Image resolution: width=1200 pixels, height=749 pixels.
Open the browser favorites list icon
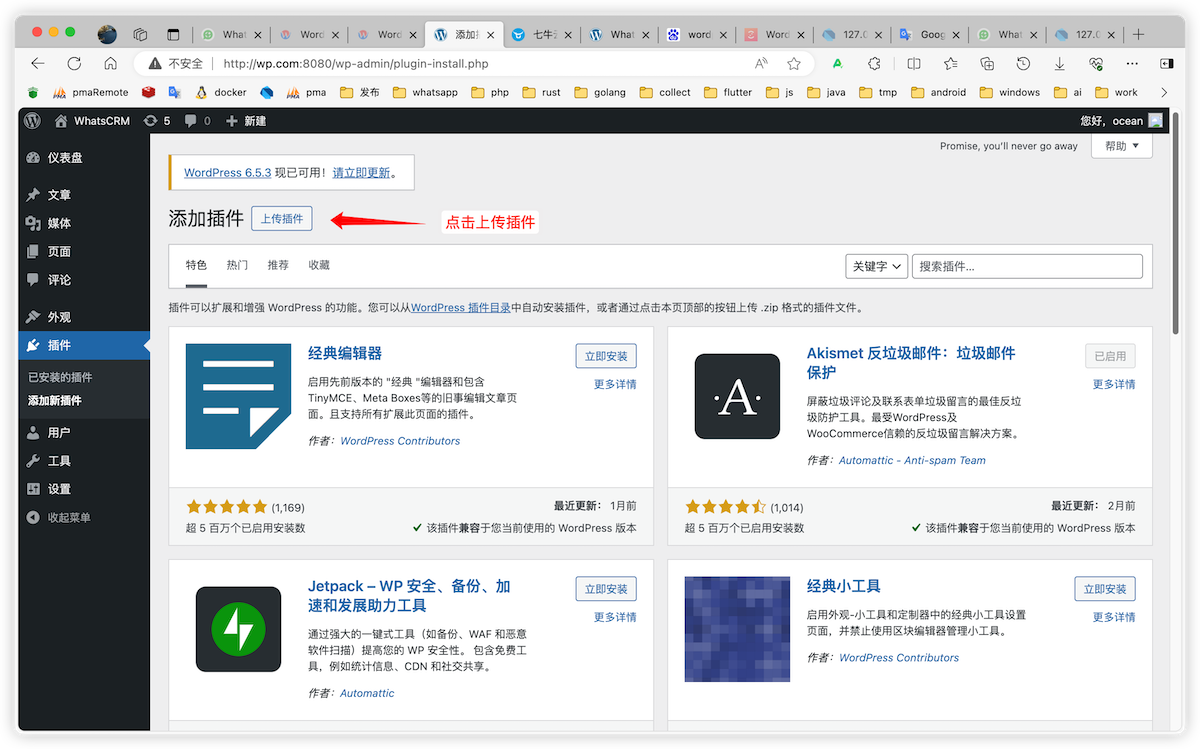[x=950, y=63]
